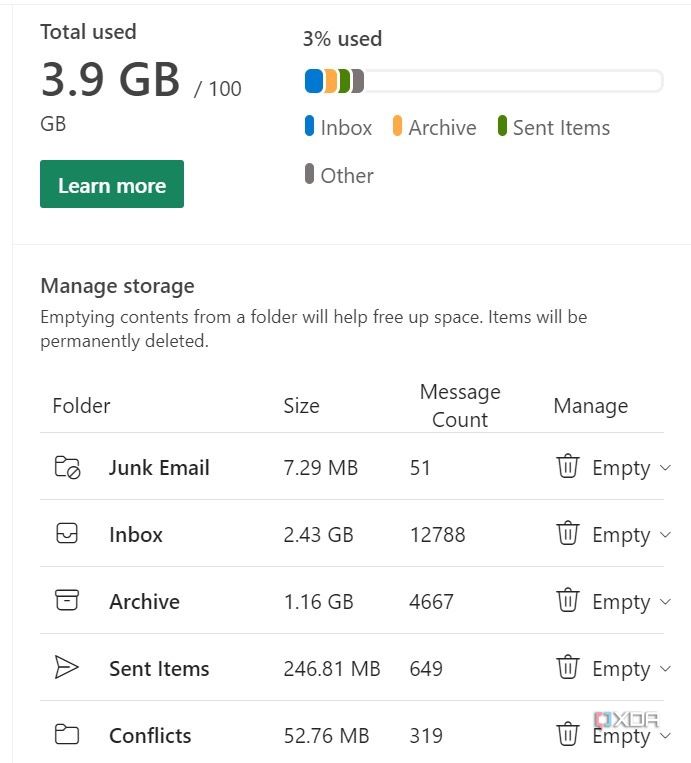This screenshot has height=763, width=691.
Task: Click the trash icon for Sent Items
Action: (x=568, y=667)
